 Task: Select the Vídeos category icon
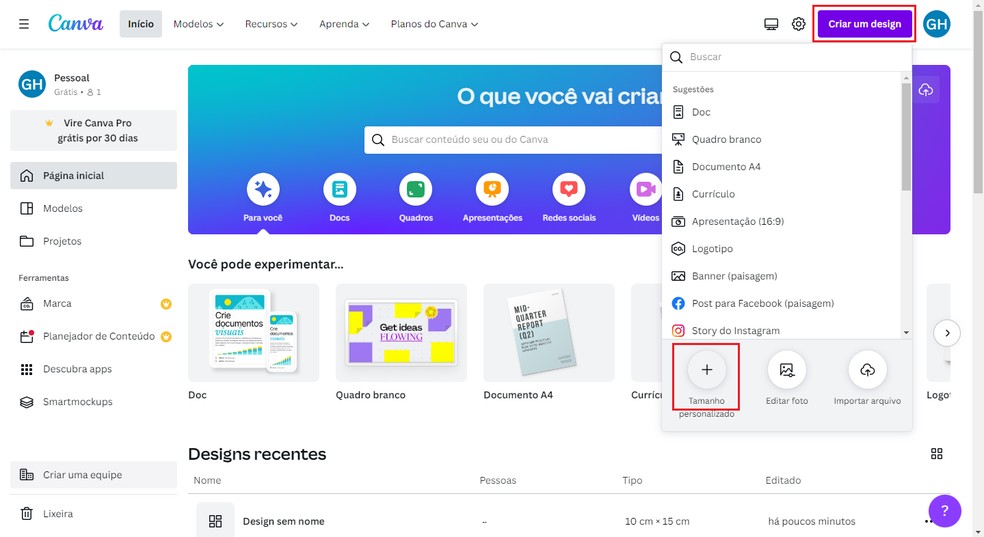point(645,189)
